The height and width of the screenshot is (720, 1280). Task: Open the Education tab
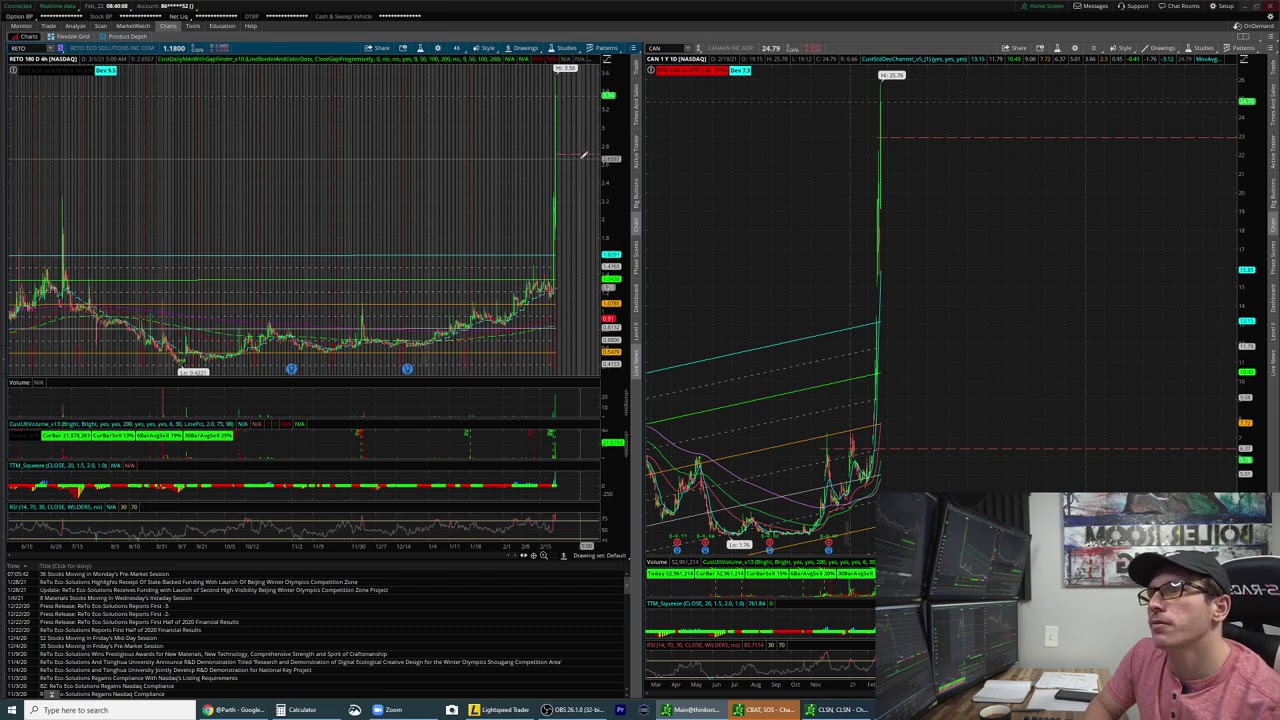[x=222, y=26]
